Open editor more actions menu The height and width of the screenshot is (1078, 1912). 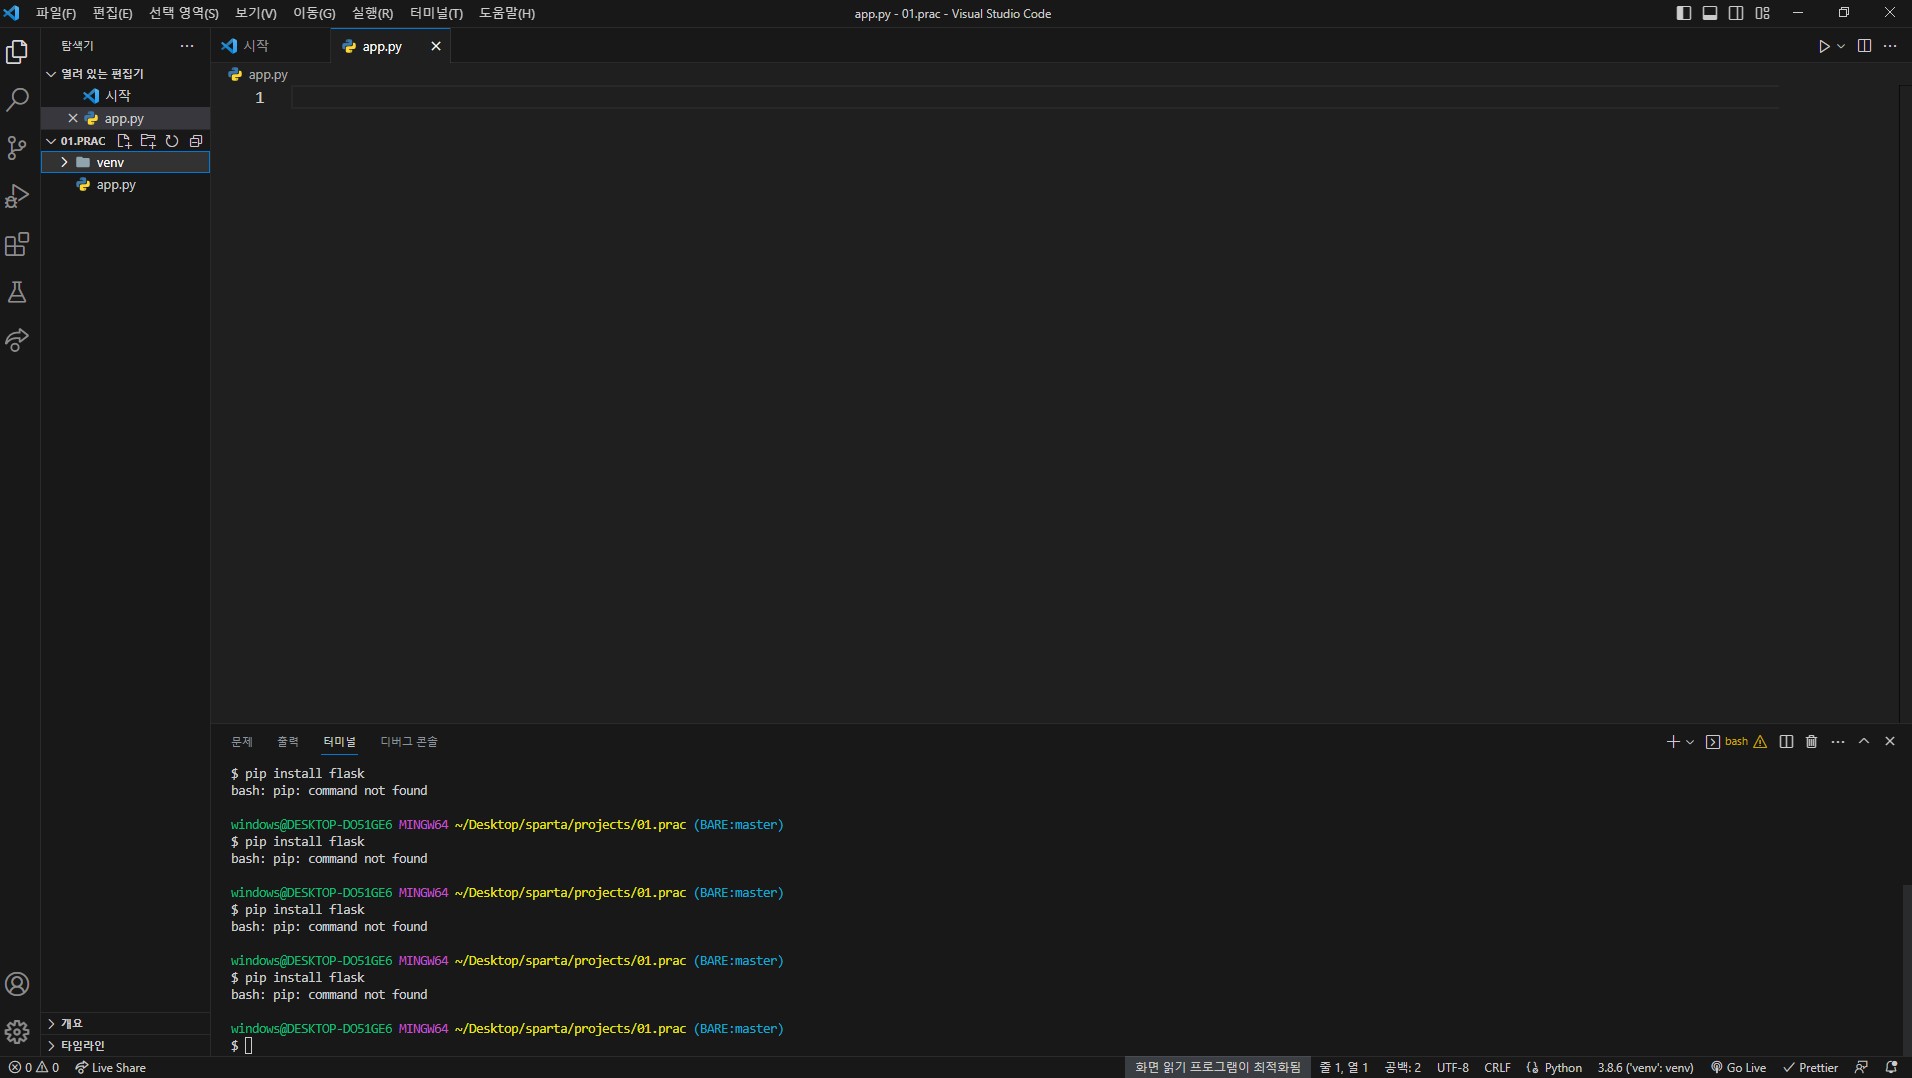pyautogui.click(x=1890, y=46)
